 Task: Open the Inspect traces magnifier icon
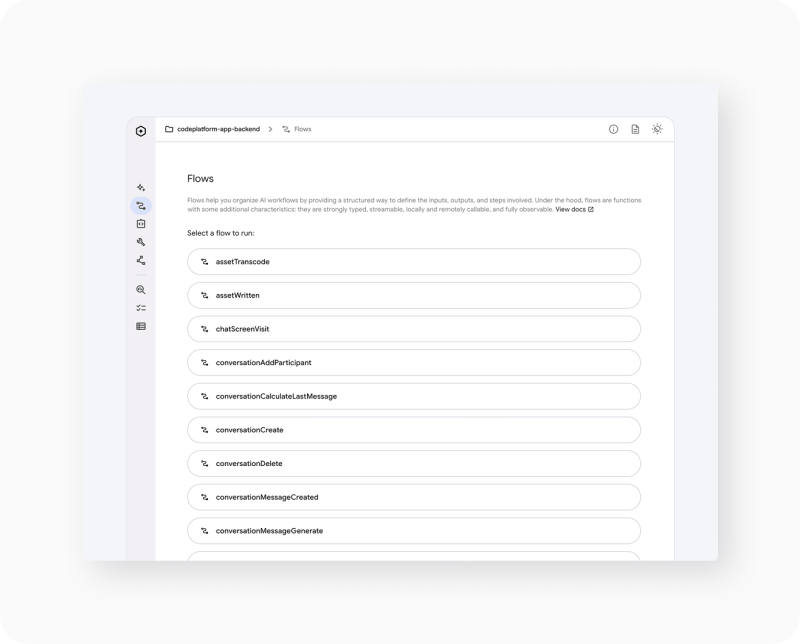pos(141,288)
